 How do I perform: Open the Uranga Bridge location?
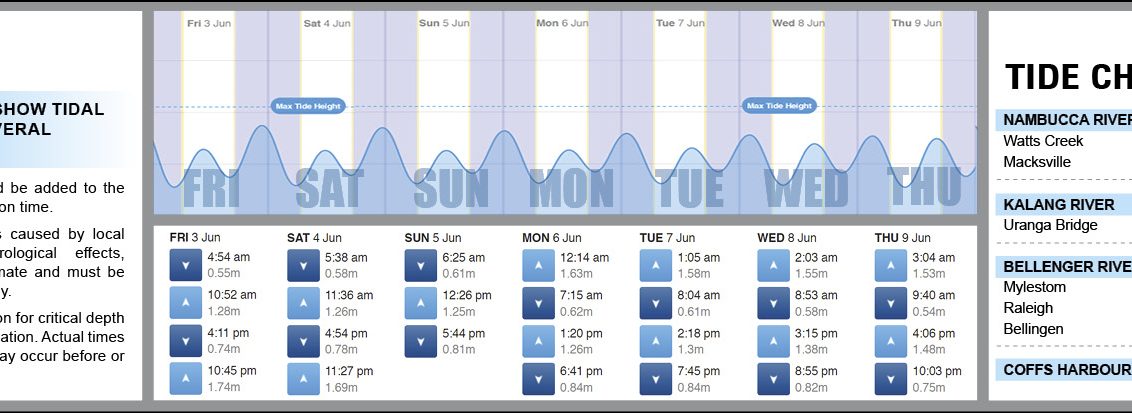1050,225
